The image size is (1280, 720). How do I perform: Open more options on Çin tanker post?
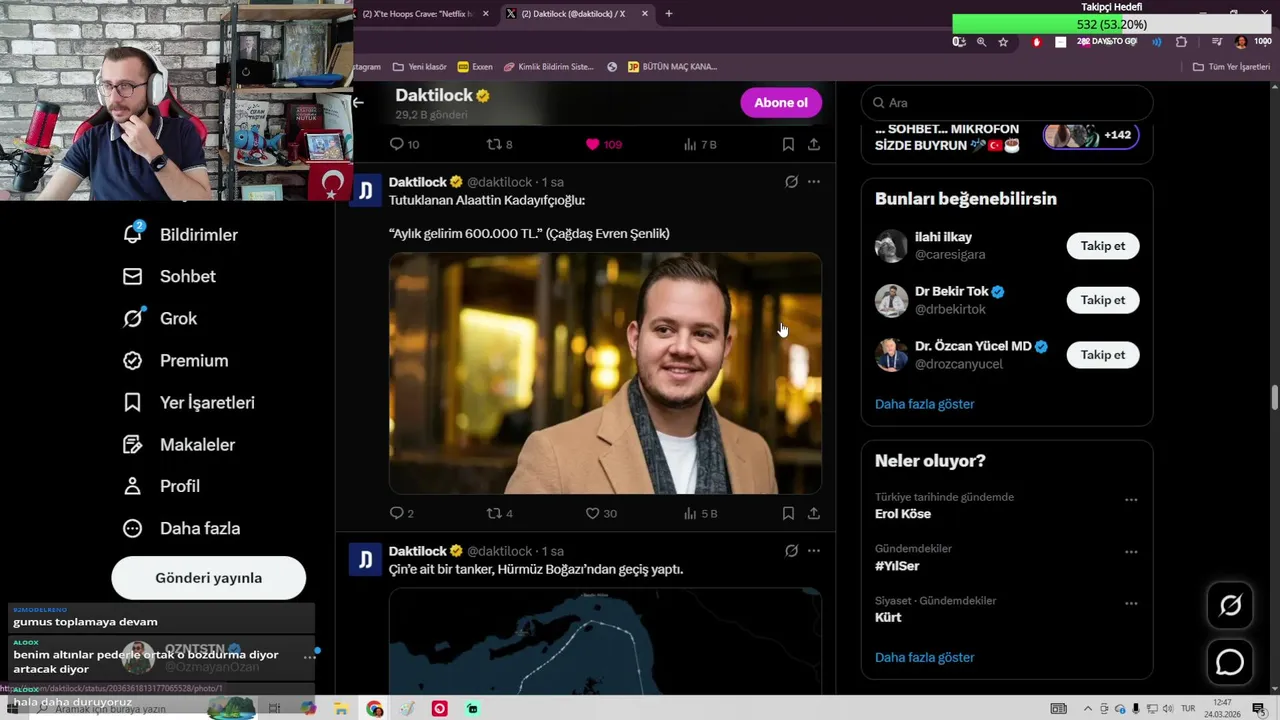point(814,551)
